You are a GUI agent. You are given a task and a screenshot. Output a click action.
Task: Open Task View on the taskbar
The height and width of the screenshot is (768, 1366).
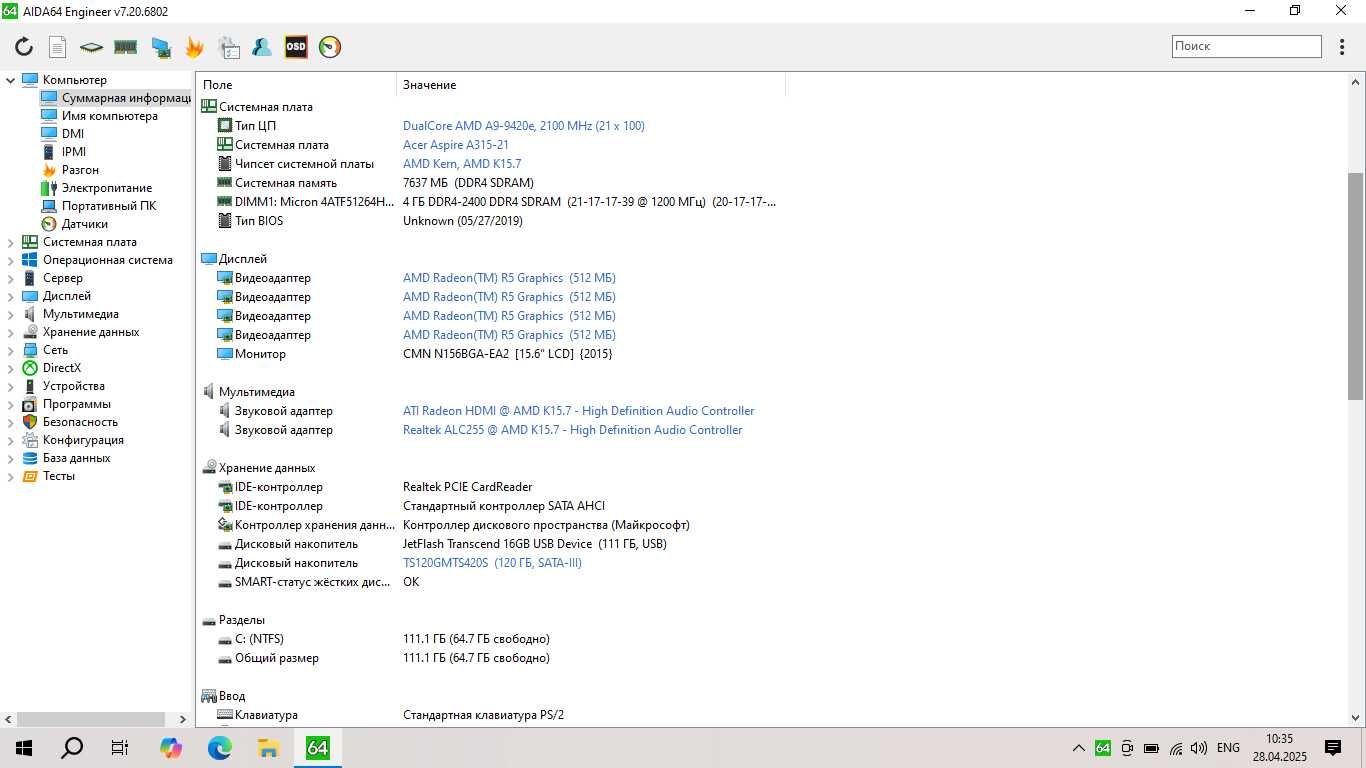pyautogui.click(x=120, y=747)
